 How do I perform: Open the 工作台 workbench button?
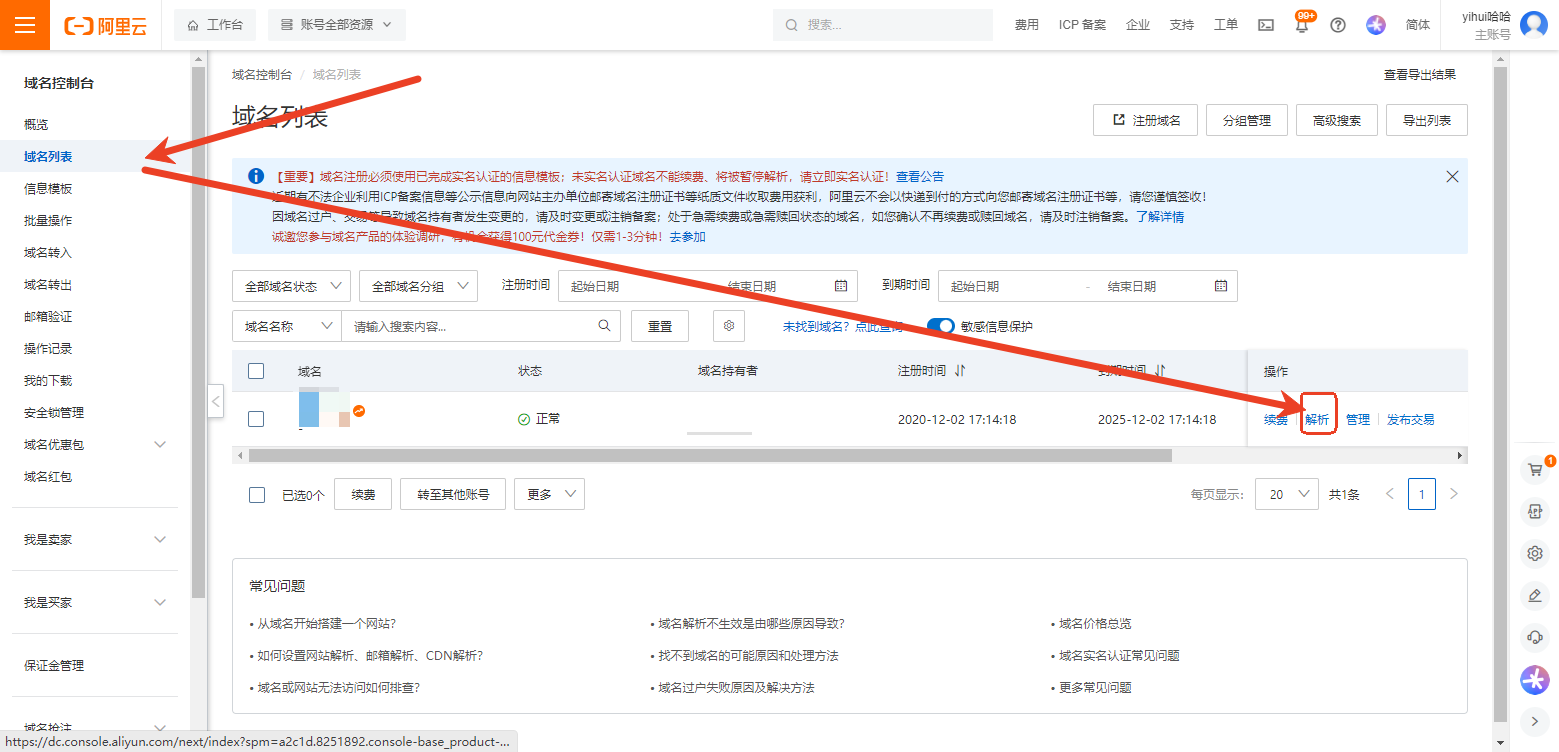215,25
